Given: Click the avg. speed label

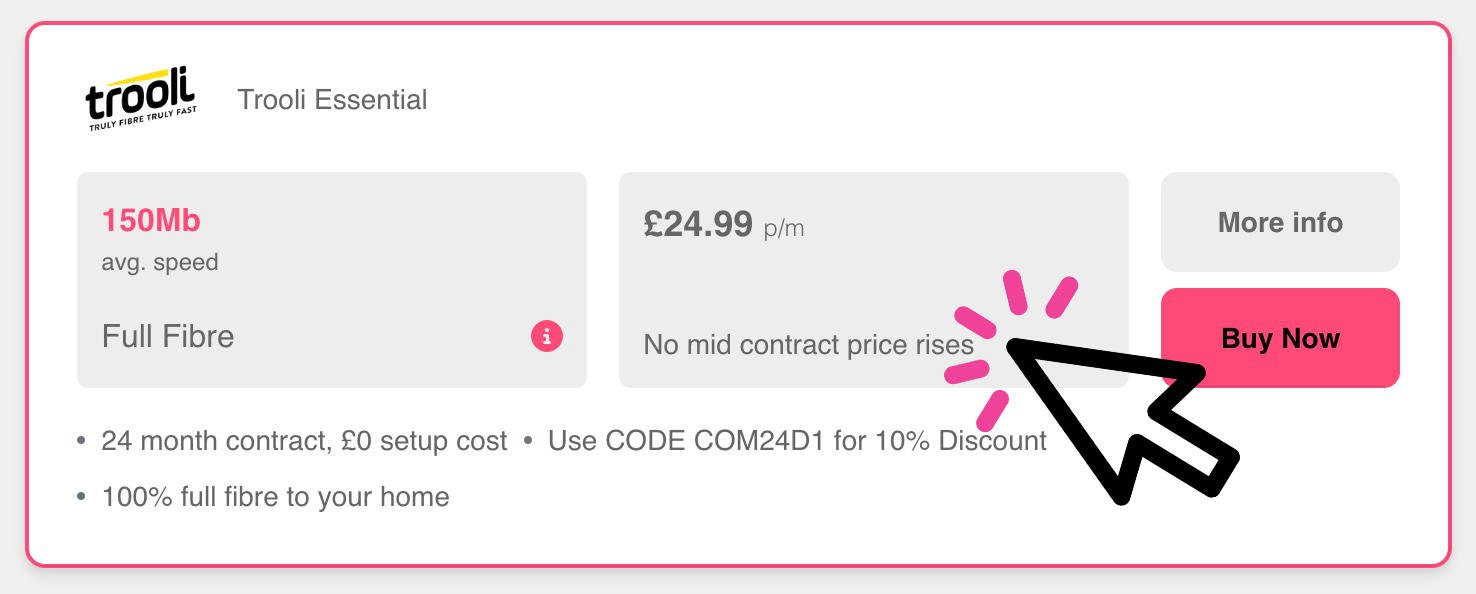Looking at the screenshot, I should pos(160,263).
